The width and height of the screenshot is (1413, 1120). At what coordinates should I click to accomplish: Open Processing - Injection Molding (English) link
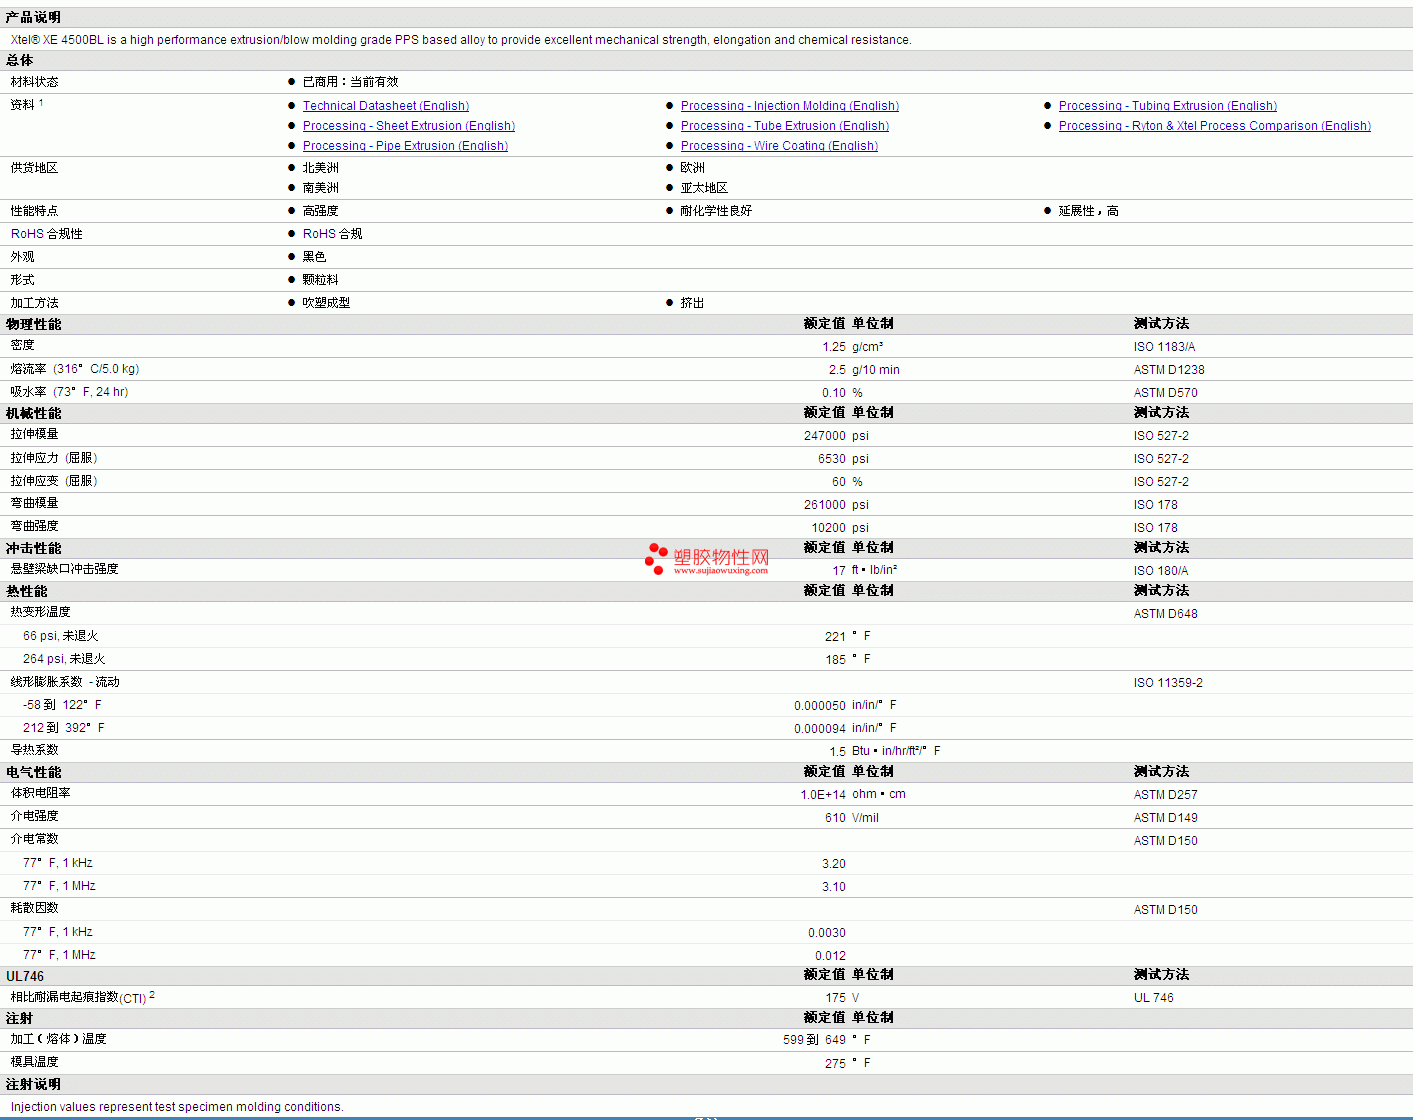coord(790,106)
